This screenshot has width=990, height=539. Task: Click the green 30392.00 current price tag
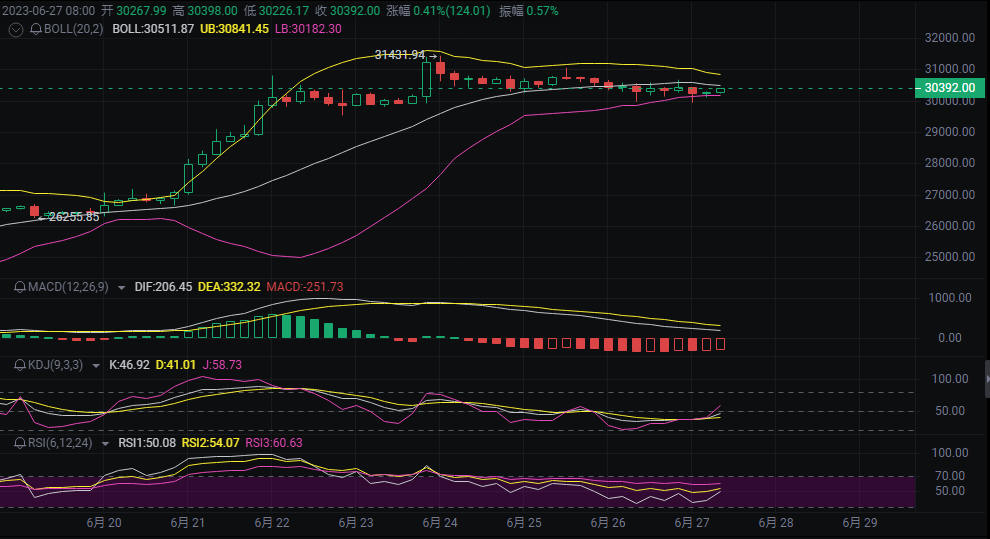pyautogui.click(x=950, y=88)
